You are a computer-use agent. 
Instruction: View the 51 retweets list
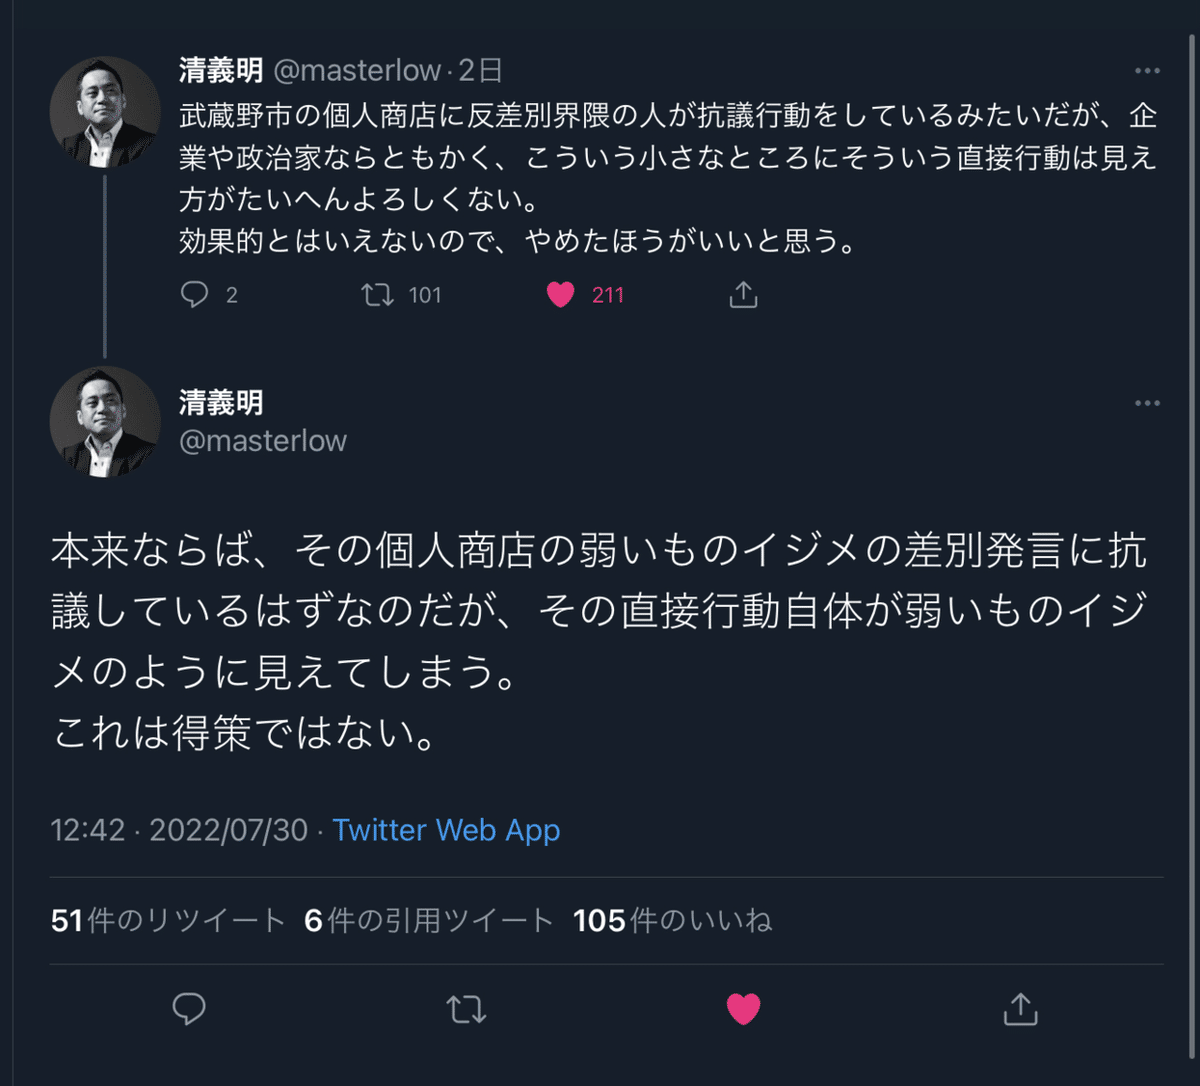168,920
